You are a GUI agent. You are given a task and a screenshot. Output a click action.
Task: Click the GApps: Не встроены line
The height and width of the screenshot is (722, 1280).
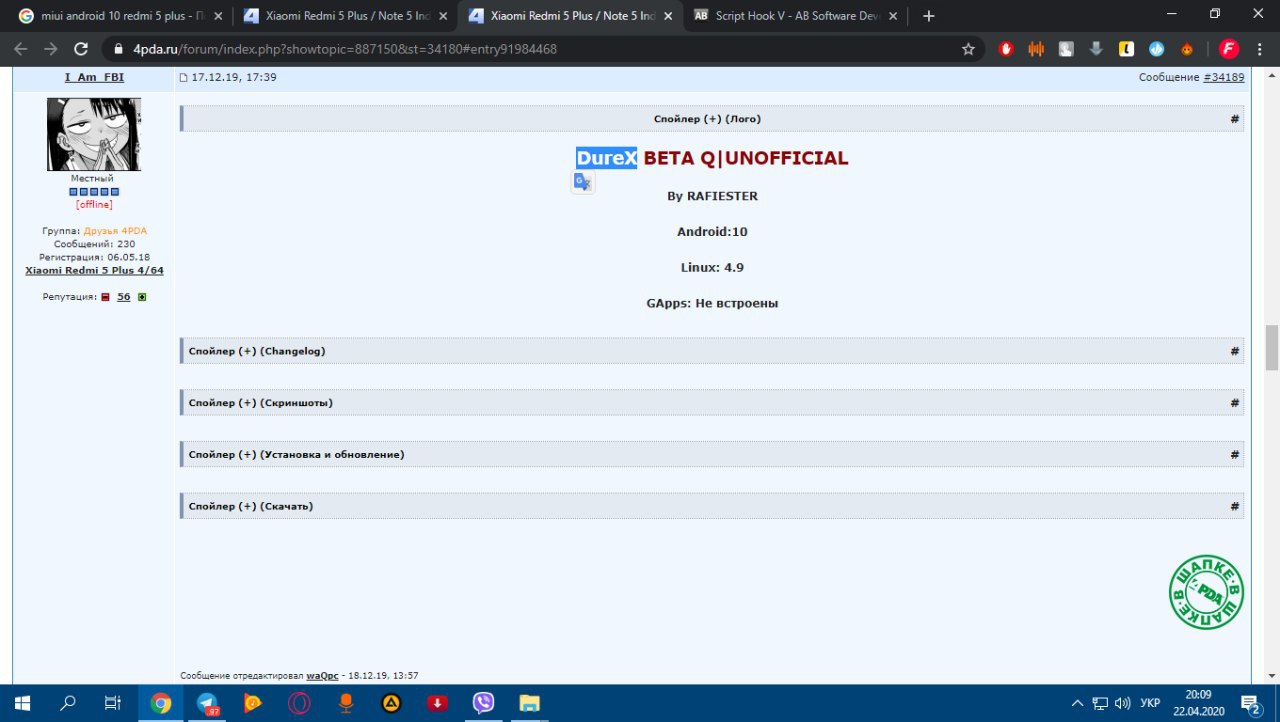coord(712,303)
